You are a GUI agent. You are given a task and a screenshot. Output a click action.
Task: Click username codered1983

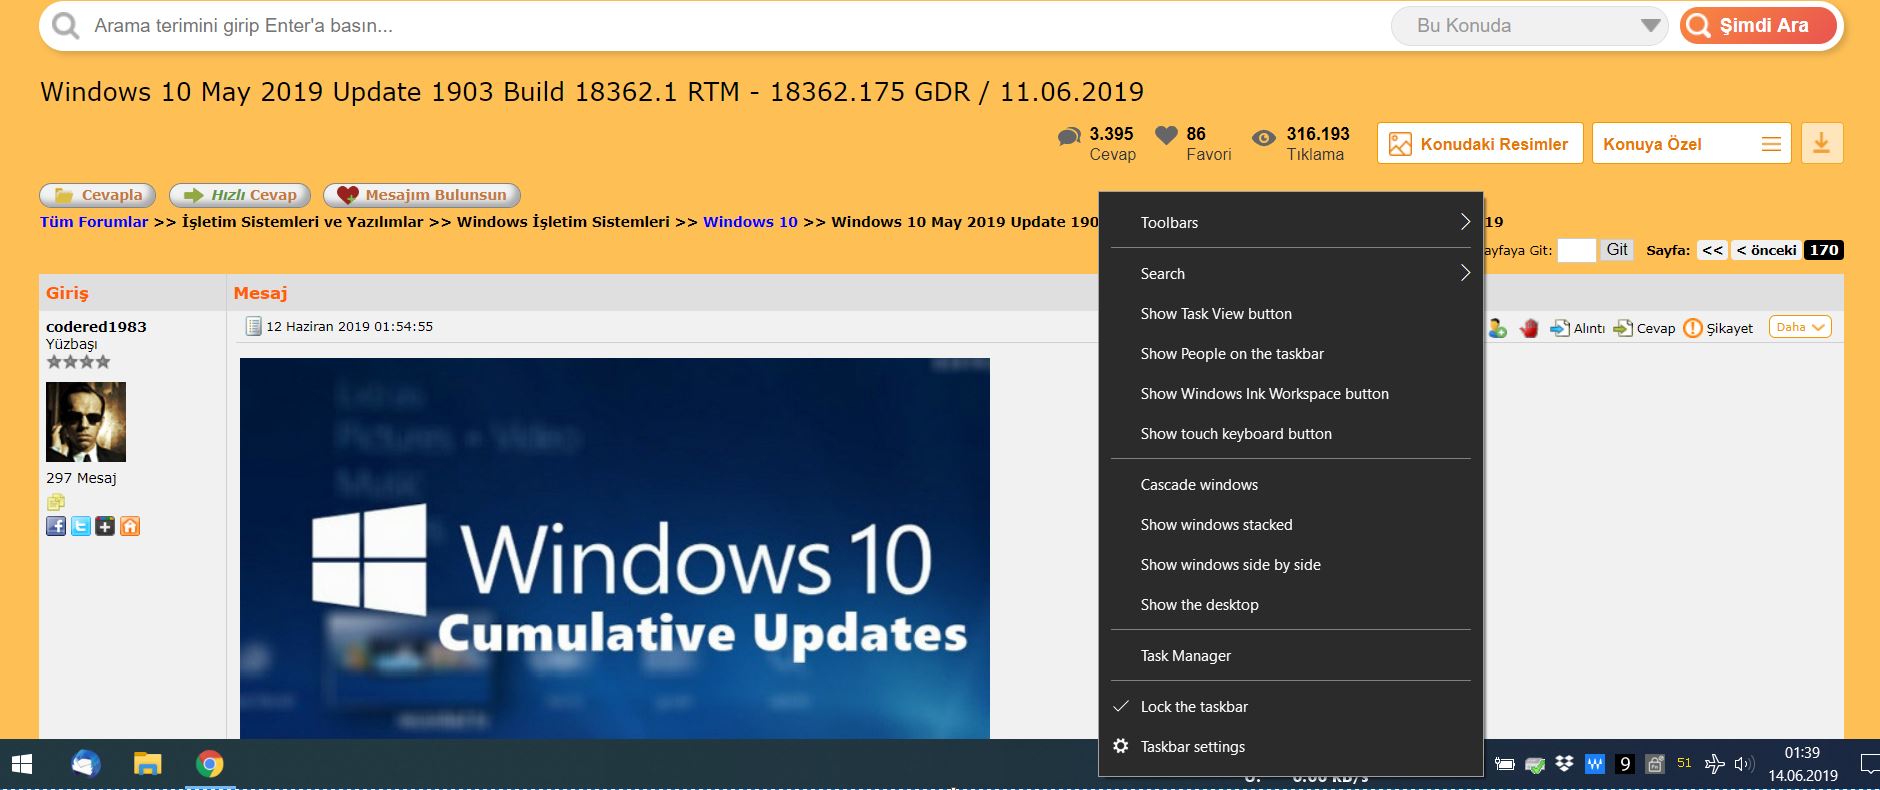(x=96, y=326)
